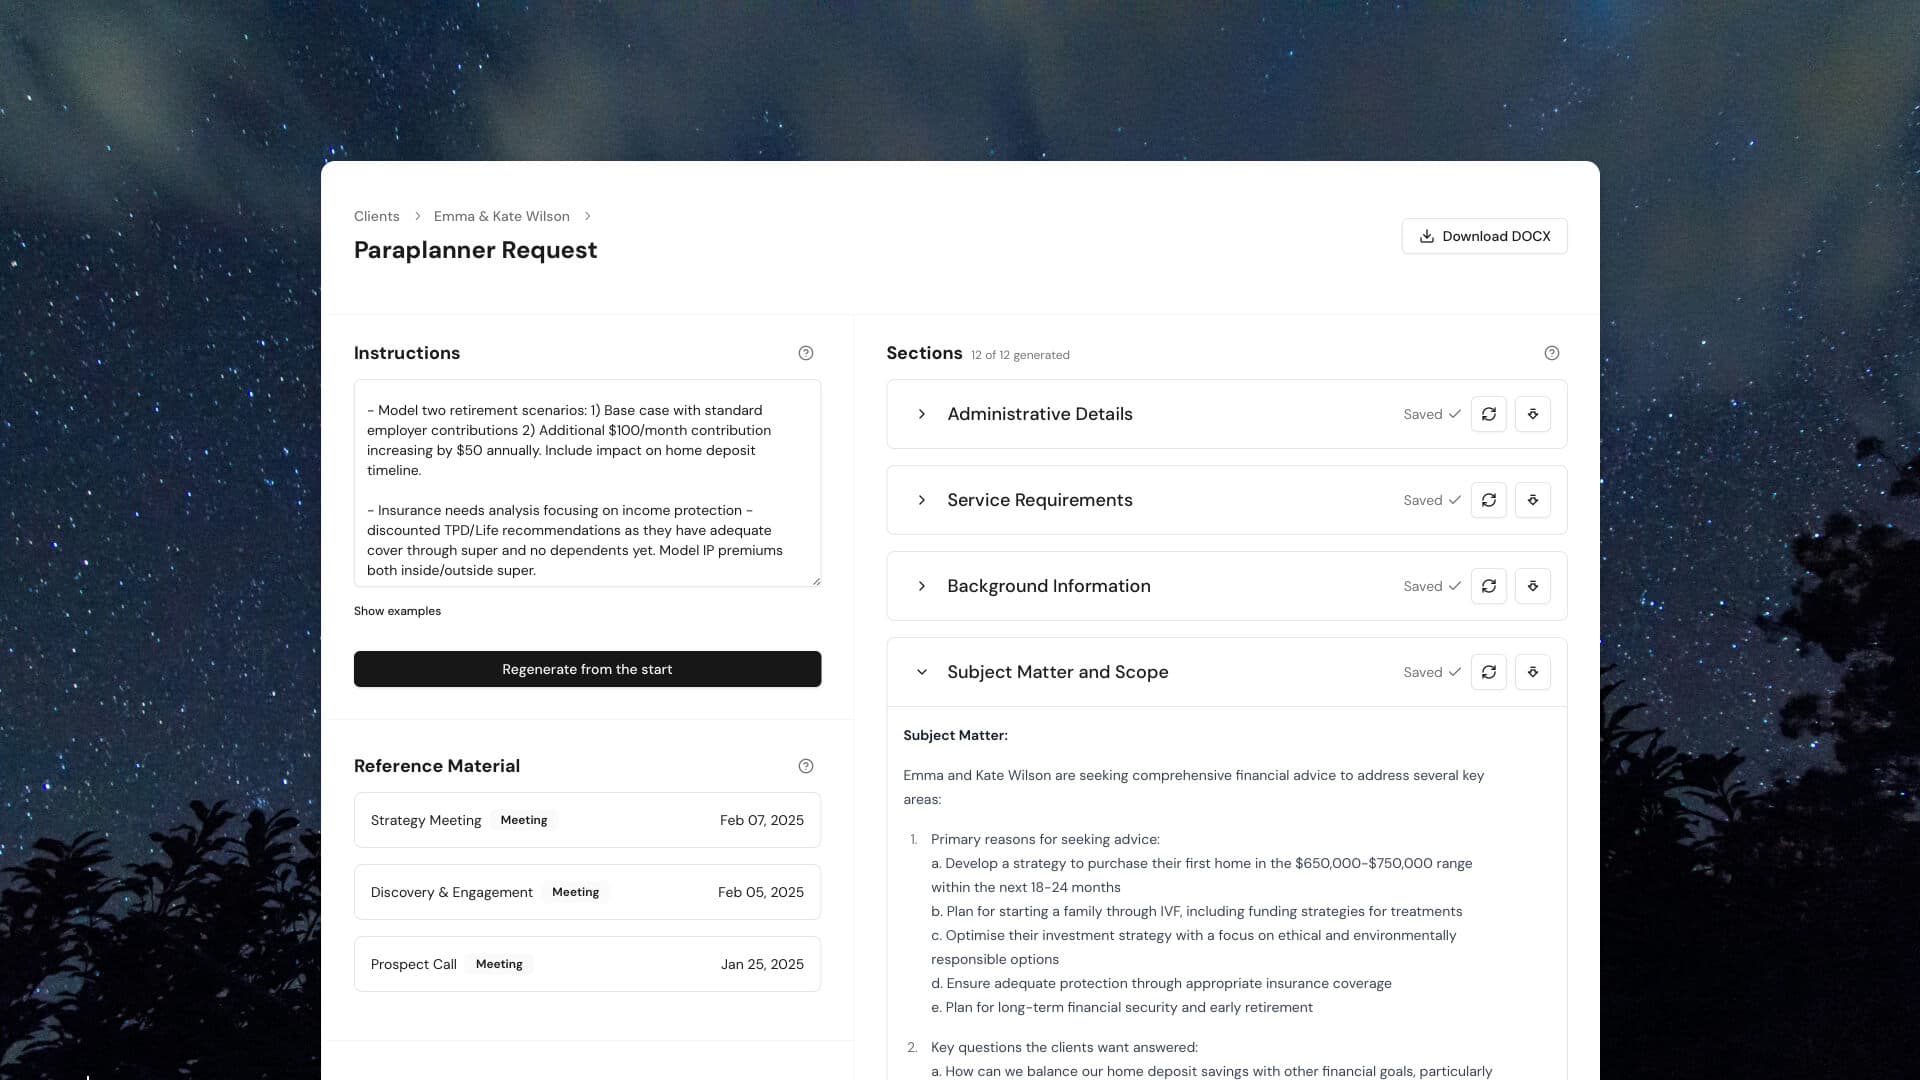Open the Reference Material help tooltip icon

[806, 766]
